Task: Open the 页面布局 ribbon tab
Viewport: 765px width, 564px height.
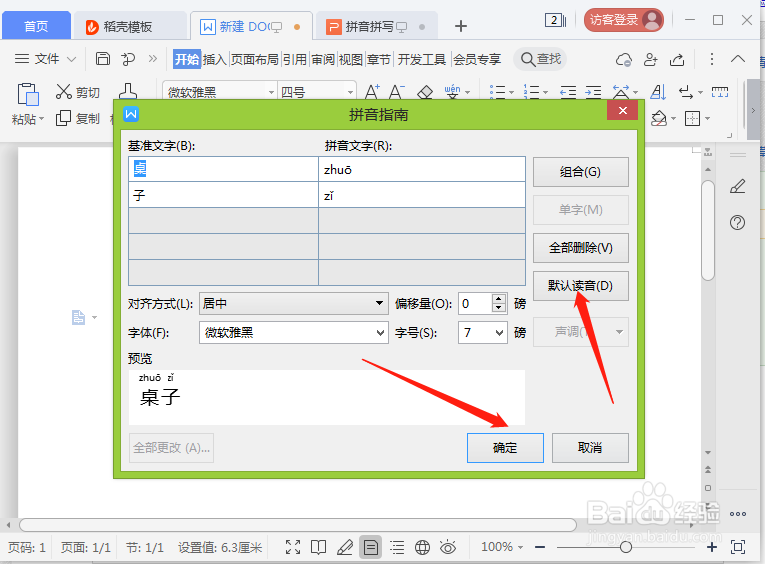Action: click(x=255, y=60)
